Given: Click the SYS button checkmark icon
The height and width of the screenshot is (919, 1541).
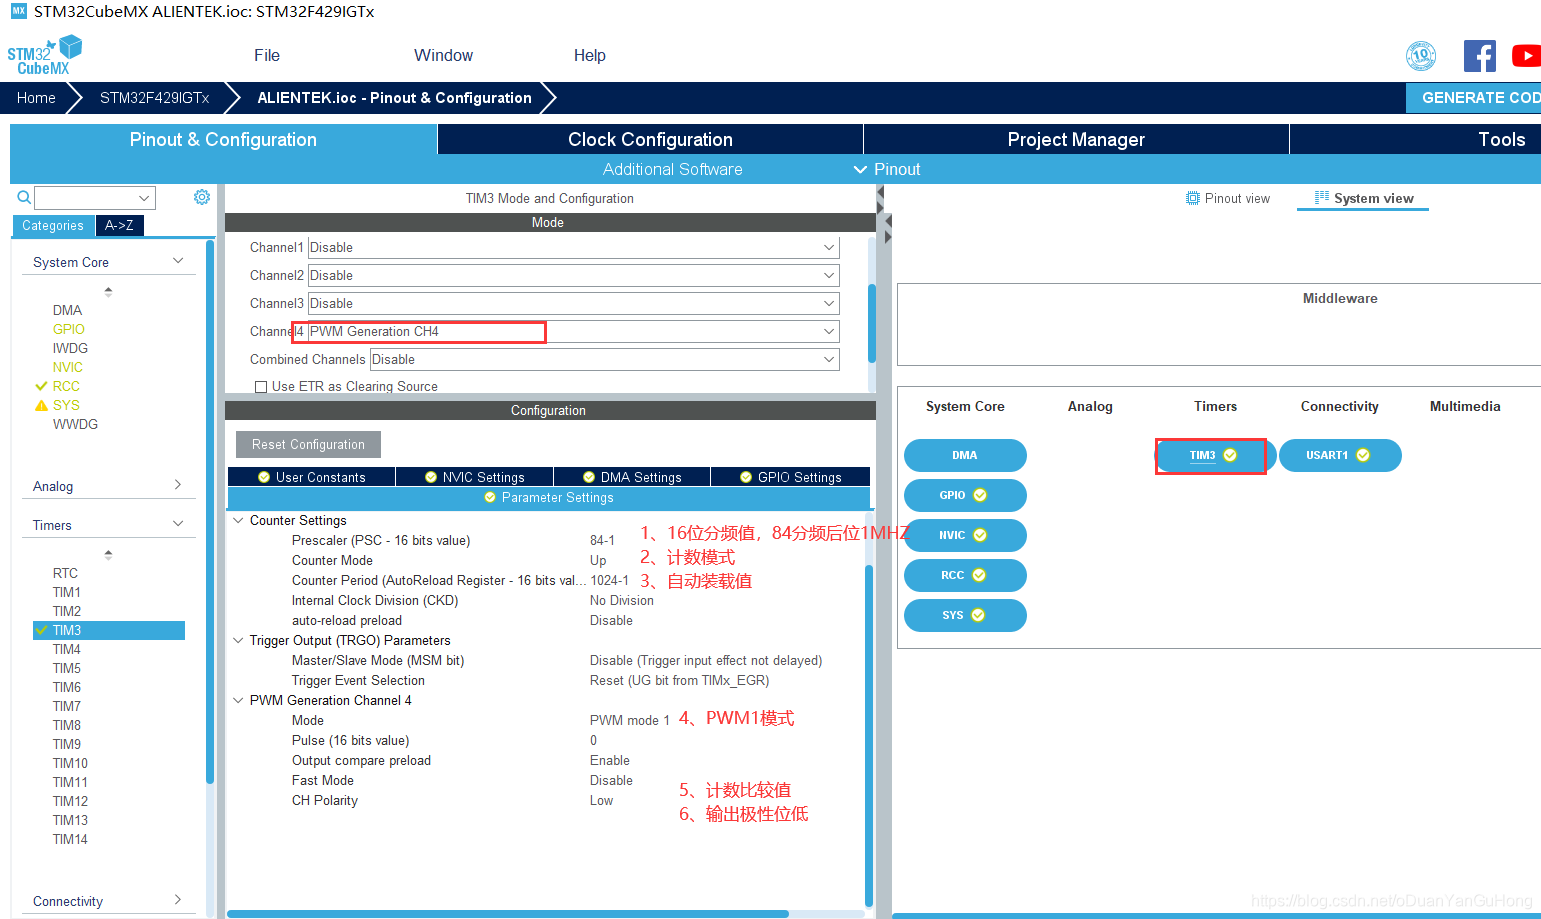Looking at the screenshot, I should click(x=978, y=615).
